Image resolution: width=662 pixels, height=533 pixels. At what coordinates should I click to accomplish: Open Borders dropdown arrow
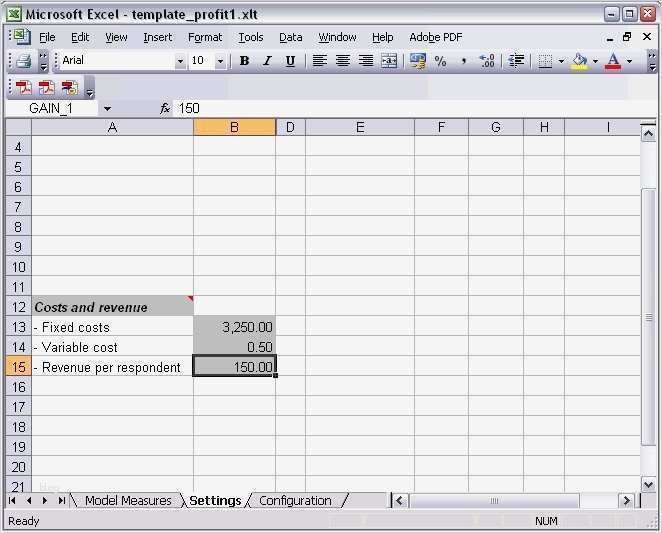pos(561,62)
